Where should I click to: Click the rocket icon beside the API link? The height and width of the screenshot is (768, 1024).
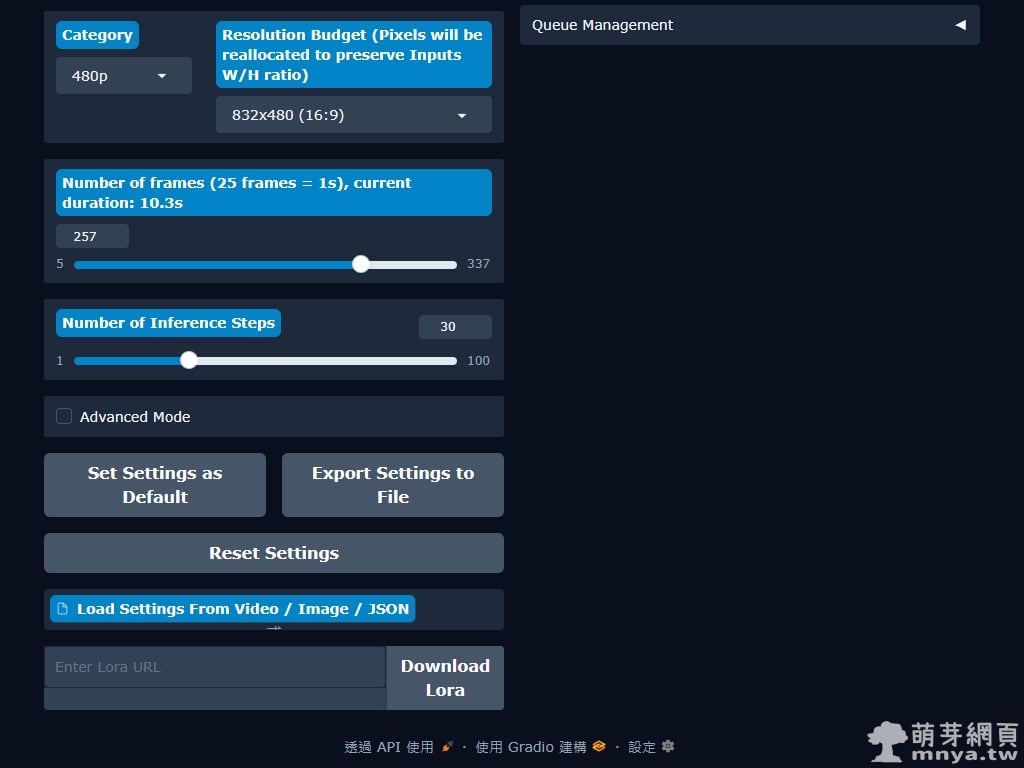point(447,747)
